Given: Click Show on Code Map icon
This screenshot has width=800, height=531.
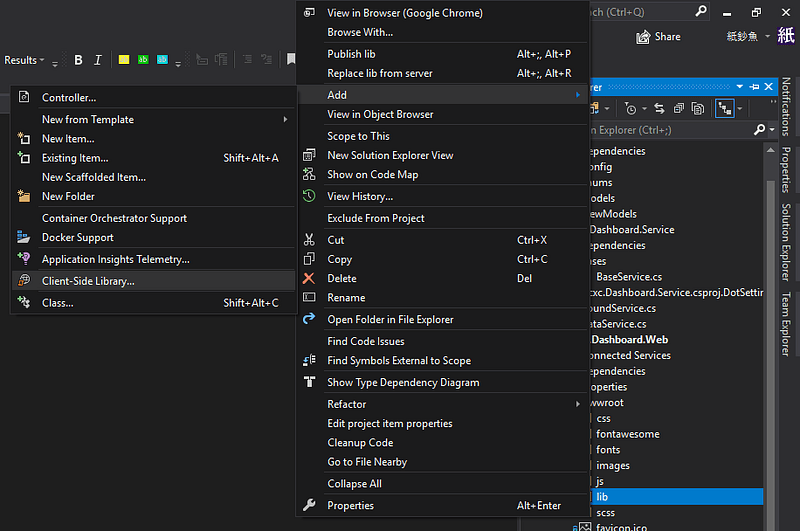Looking at the screenshot, I should click(x=309, y=174).
